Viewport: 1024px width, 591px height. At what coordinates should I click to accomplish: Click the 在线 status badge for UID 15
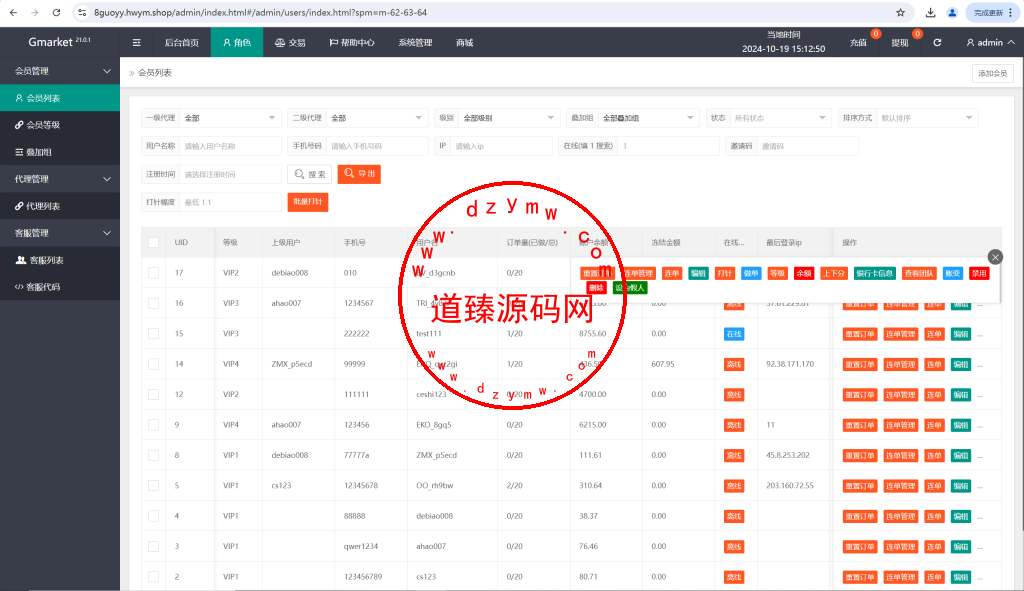[734, 334]
